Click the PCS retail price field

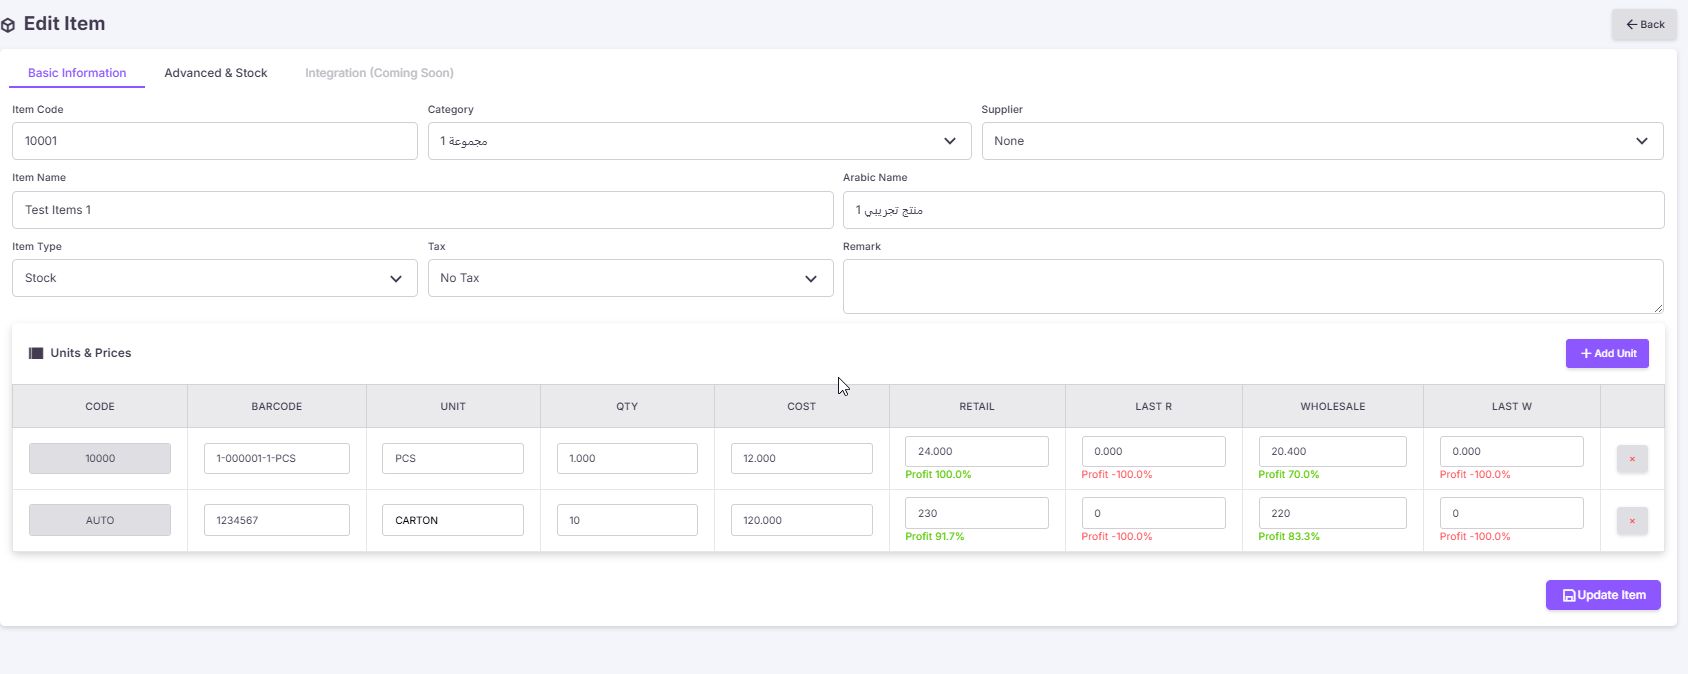point(976,451)
